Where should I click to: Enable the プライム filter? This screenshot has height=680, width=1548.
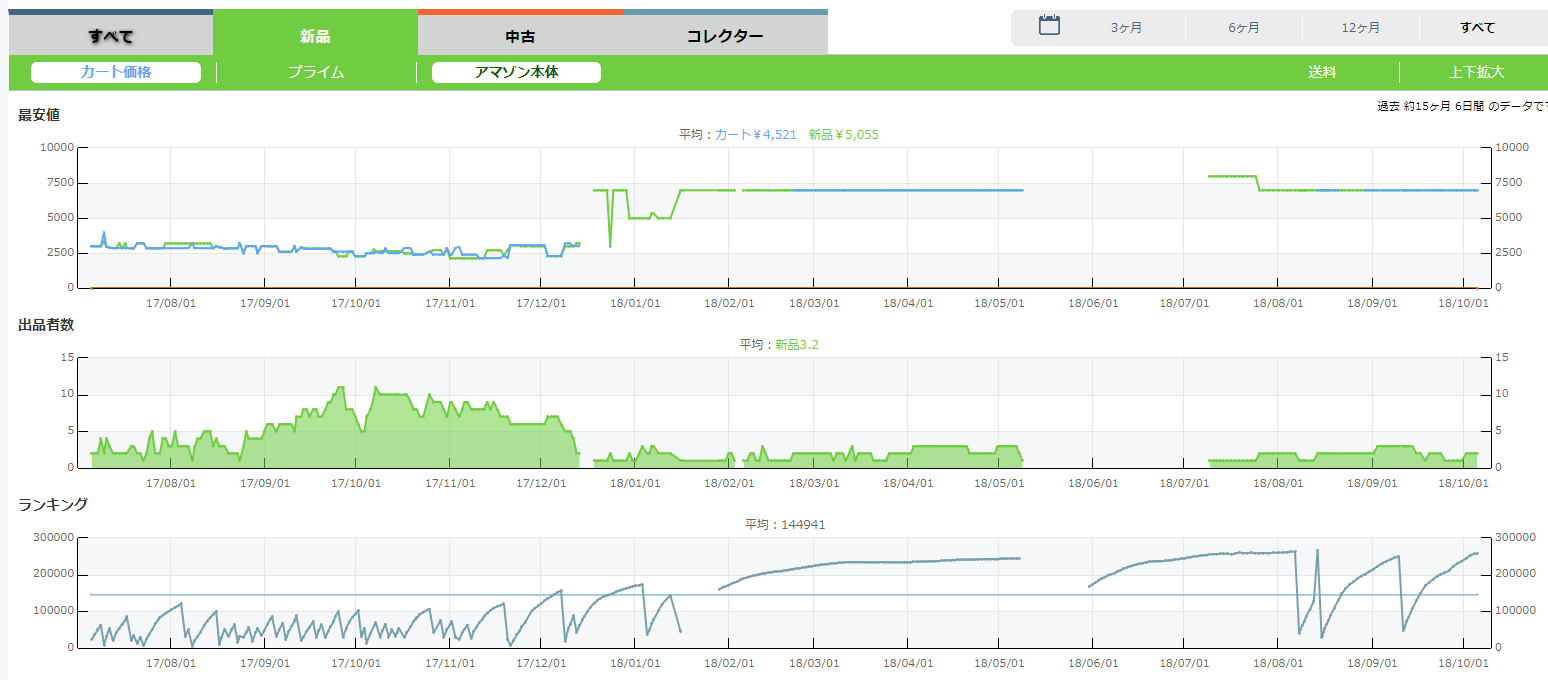point(316,72)
